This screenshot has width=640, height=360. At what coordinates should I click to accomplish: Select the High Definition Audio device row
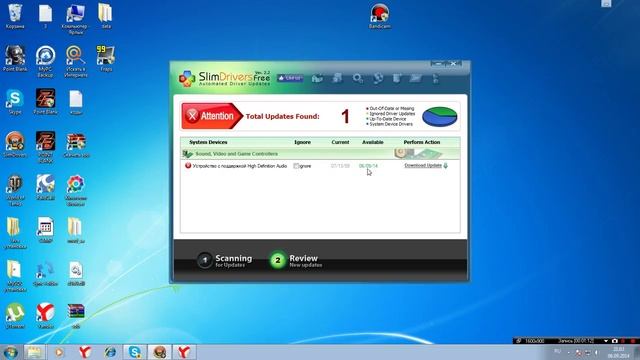[320, 166]
